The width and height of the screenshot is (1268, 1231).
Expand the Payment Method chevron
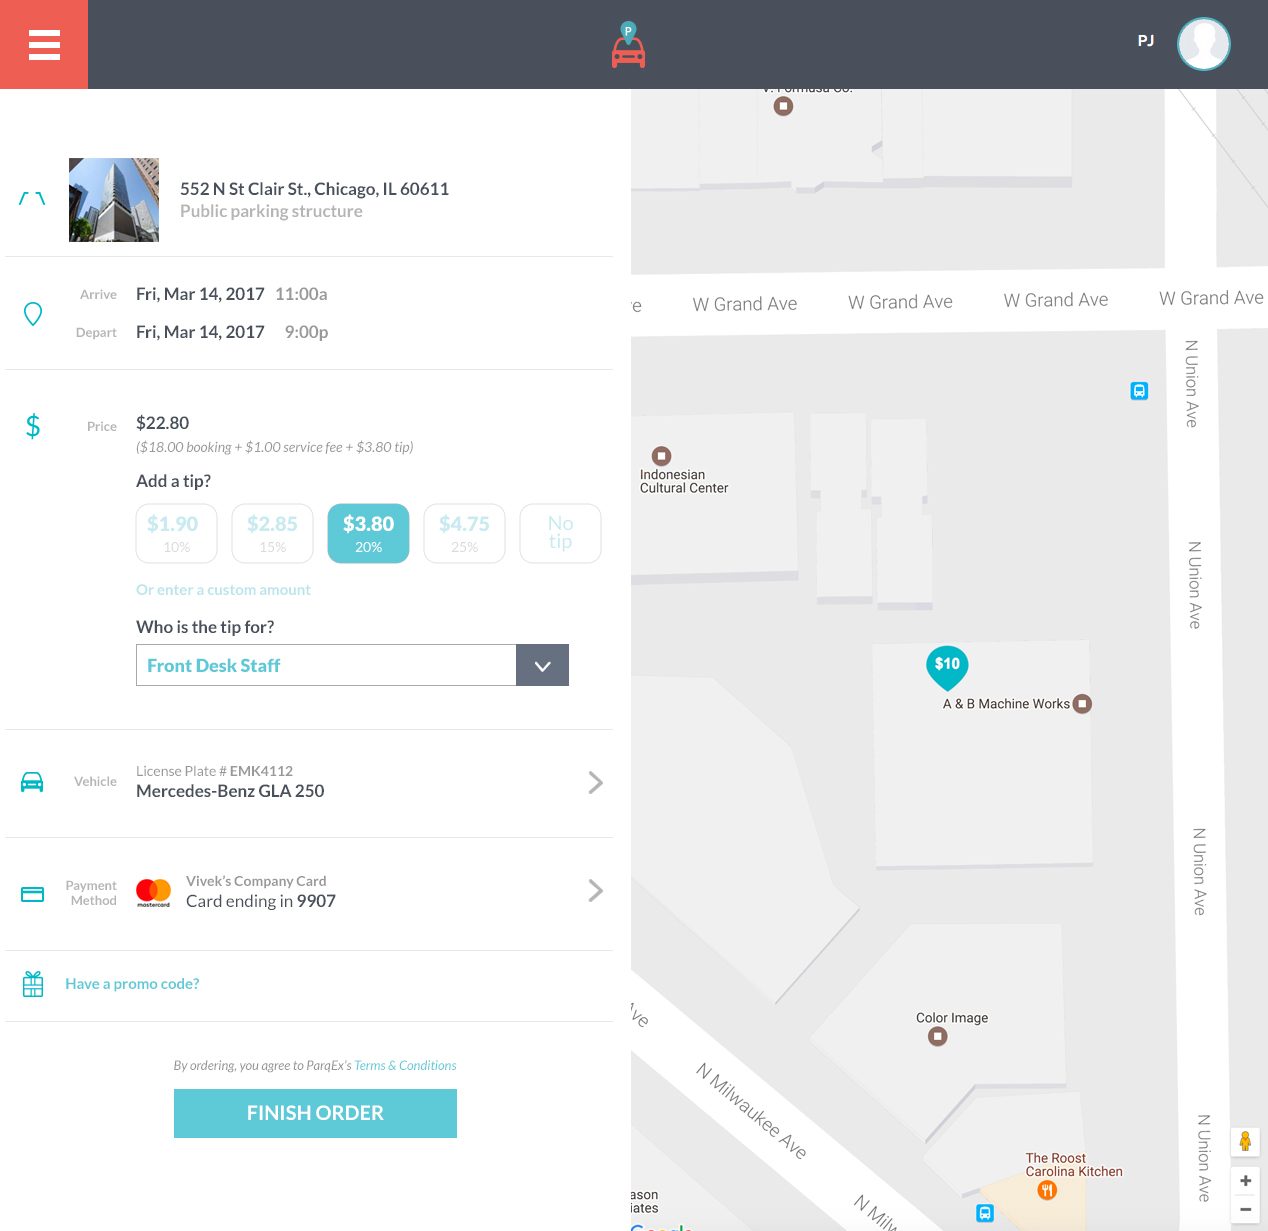click(595, 890)
